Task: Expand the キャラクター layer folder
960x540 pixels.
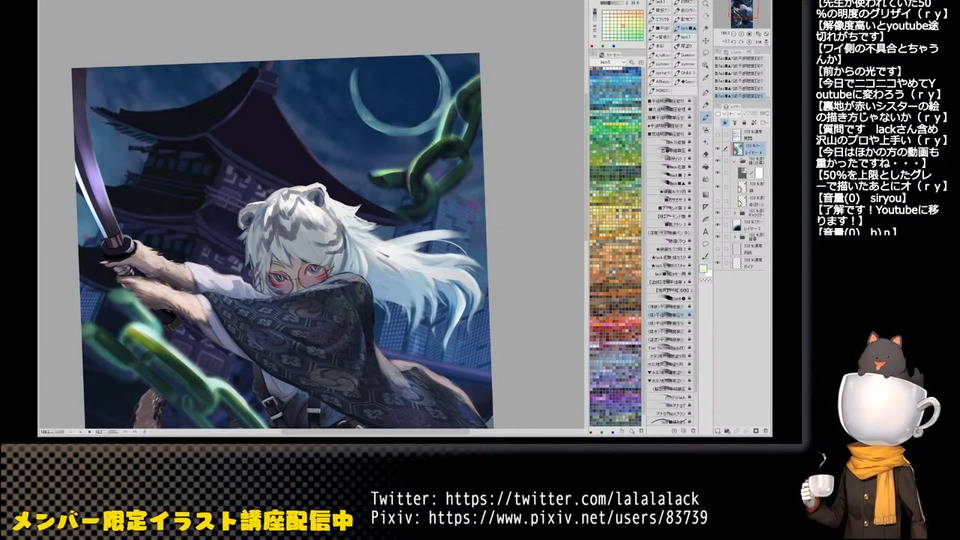Action: click(x=735, y=212)
